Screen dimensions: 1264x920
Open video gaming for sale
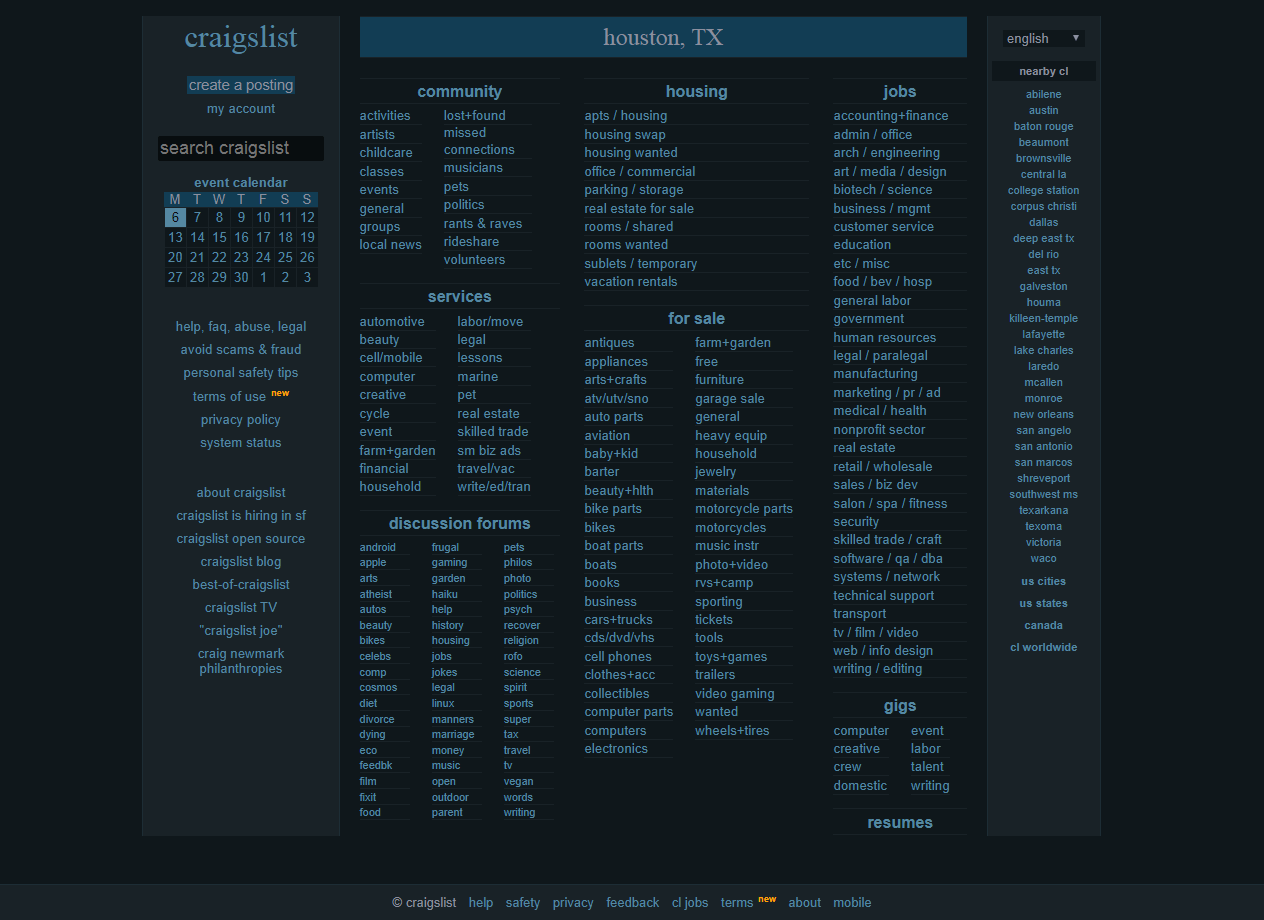point(735,693)
